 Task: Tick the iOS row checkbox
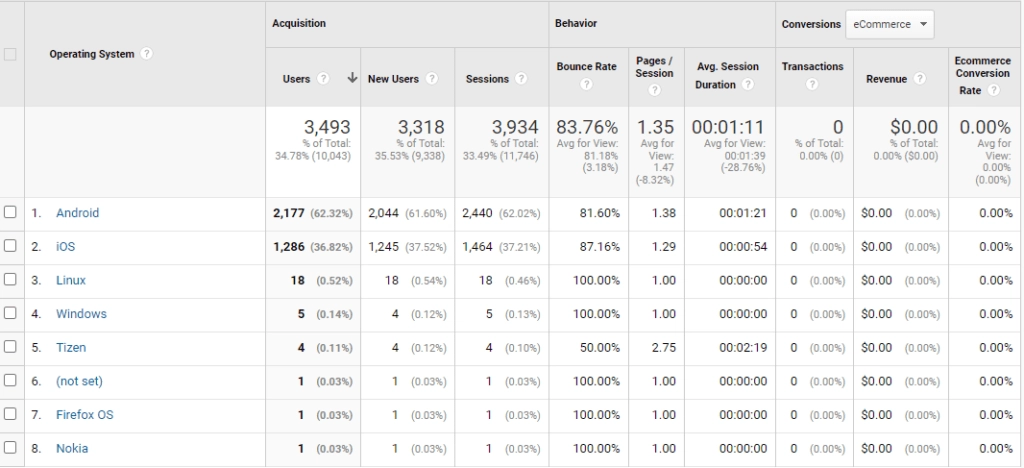11,247
